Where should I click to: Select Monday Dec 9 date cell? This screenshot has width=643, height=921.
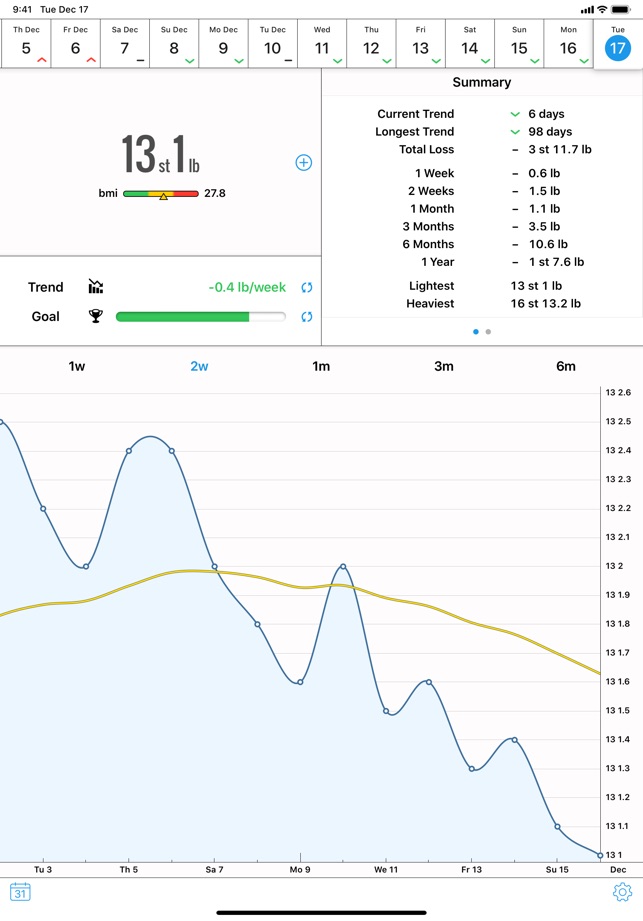click(224, 43)
